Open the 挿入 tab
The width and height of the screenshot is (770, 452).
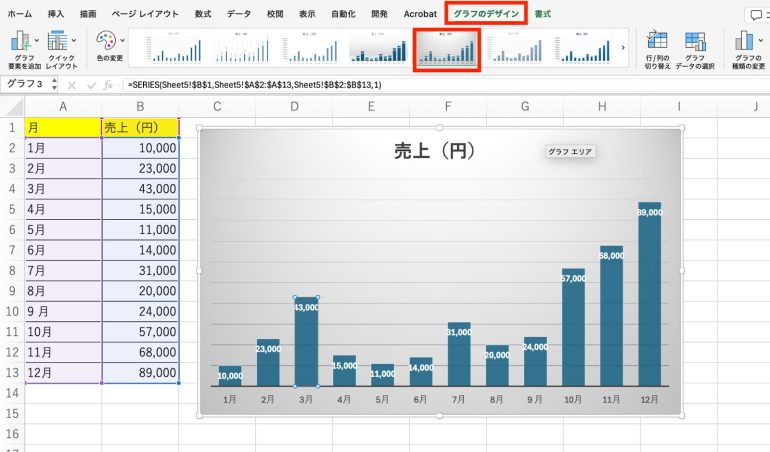tap(55, 14)
